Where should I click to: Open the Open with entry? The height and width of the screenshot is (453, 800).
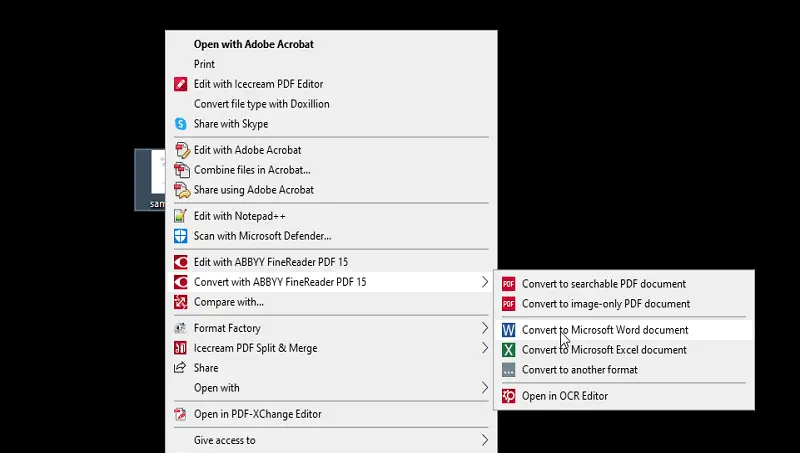click(332, 388)
